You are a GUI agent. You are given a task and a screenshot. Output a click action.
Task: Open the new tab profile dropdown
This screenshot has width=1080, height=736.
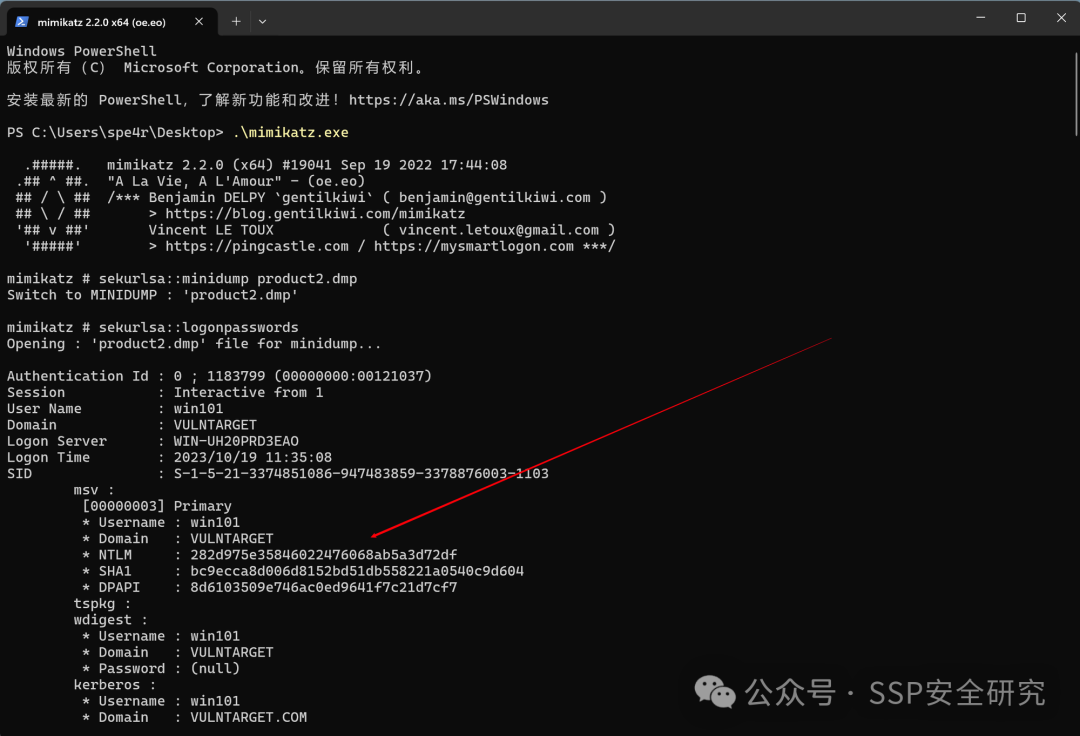tap(262, 21)
